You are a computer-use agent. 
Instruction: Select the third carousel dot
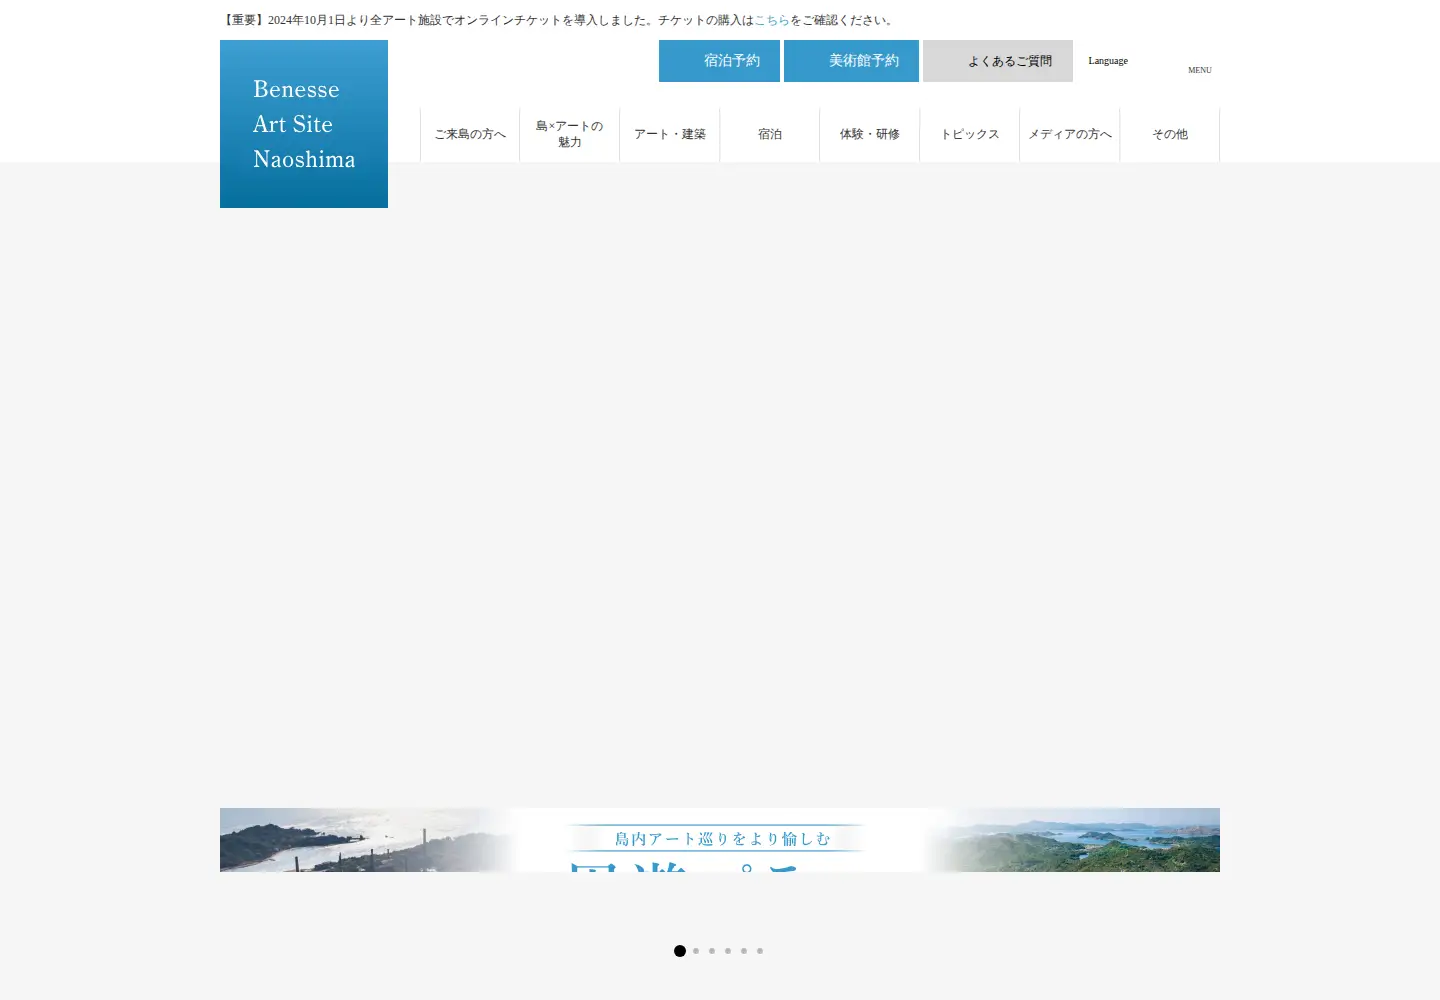click(x=712, y=951)
